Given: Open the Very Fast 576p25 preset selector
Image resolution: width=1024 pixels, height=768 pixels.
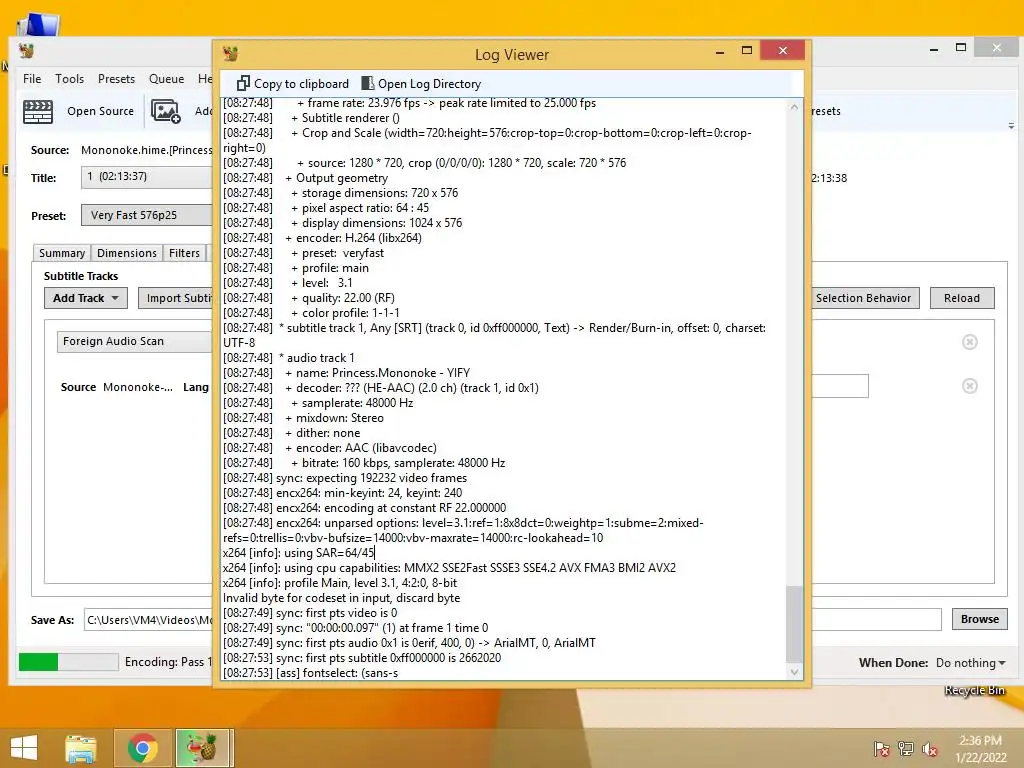Looking at the screenshot, I should click(147, 215).
